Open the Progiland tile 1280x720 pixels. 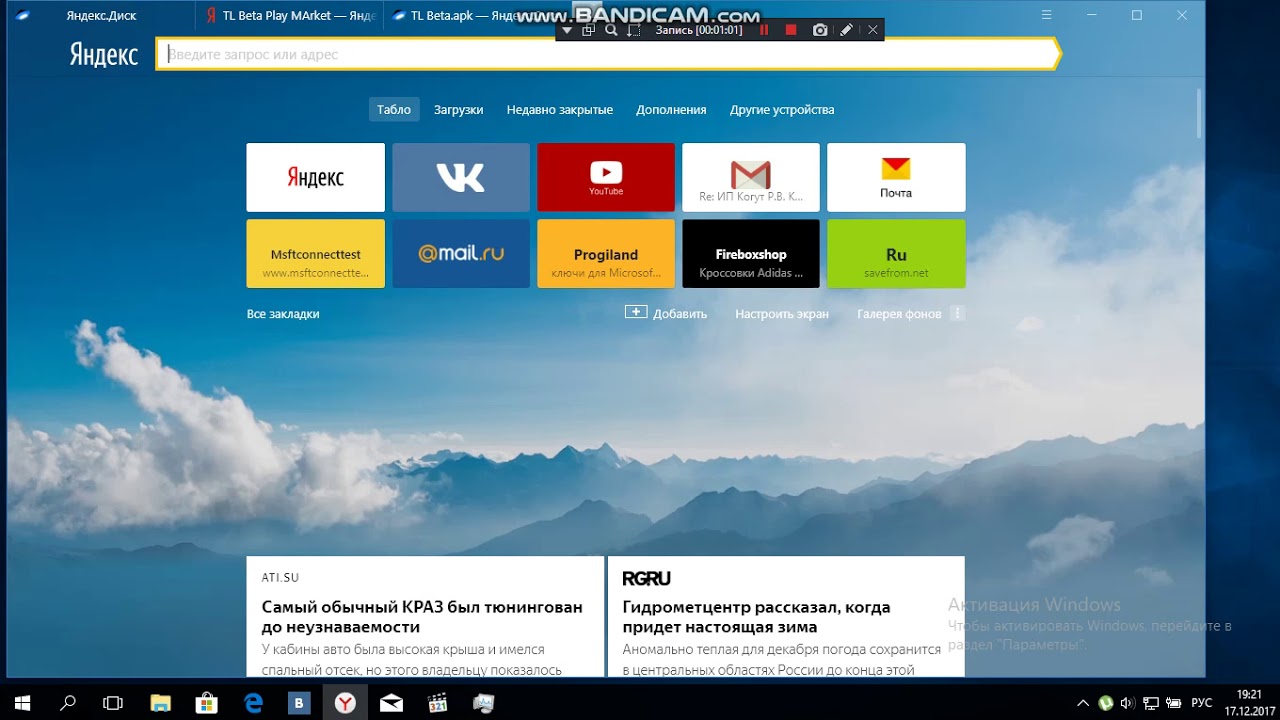[x=606, y=254]
